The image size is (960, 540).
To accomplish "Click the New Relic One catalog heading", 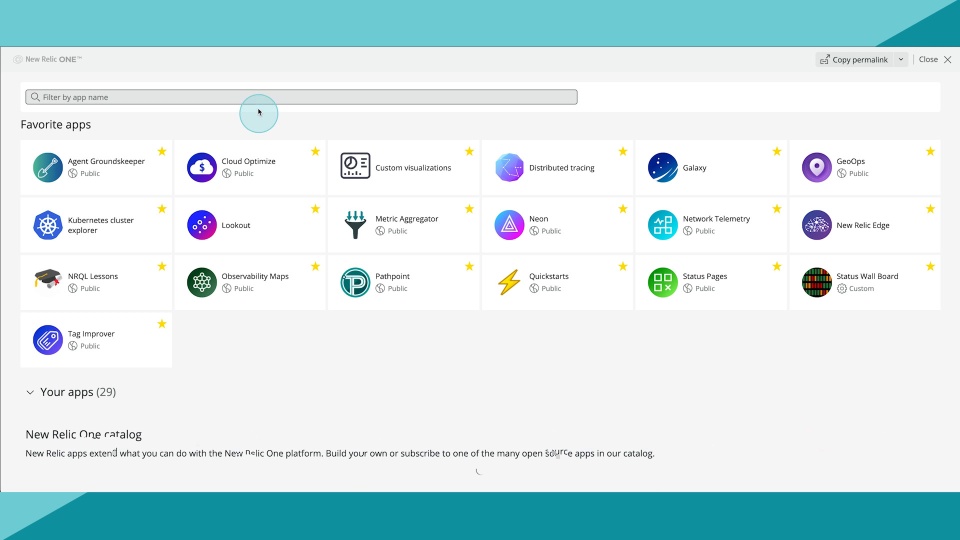I will [x=83, y=434].
